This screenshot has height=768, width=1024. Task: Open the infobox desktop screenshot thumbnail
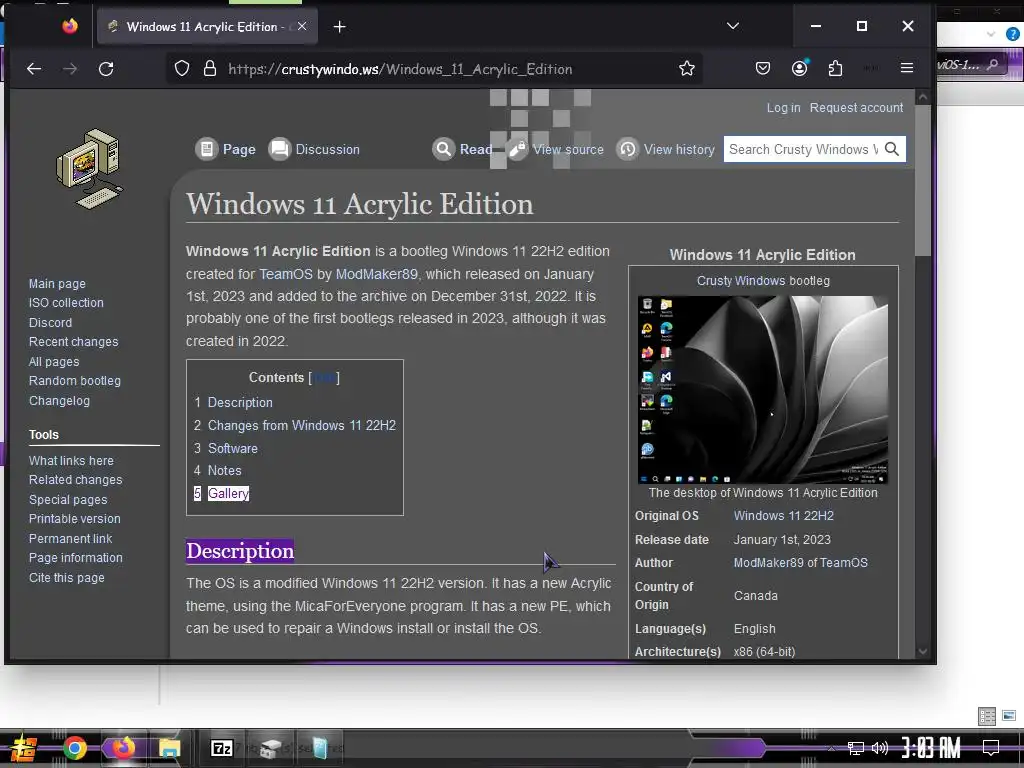point(763,389)
